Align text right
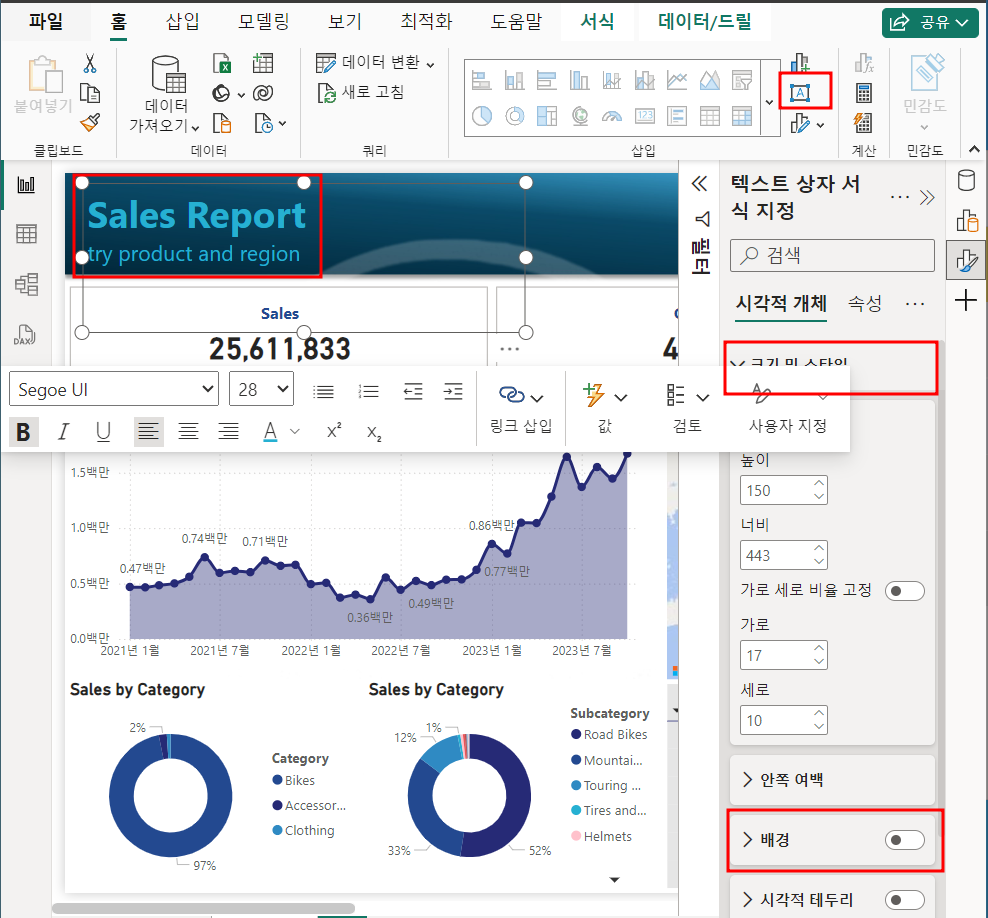 pyautogui.click(x=228, y=432)
